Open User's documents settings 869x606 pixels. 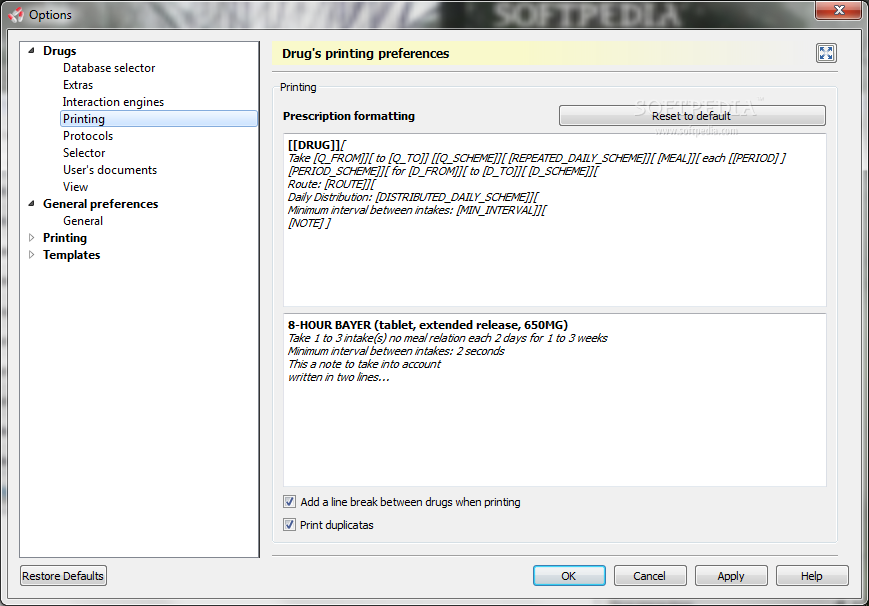tap(110, 170)
